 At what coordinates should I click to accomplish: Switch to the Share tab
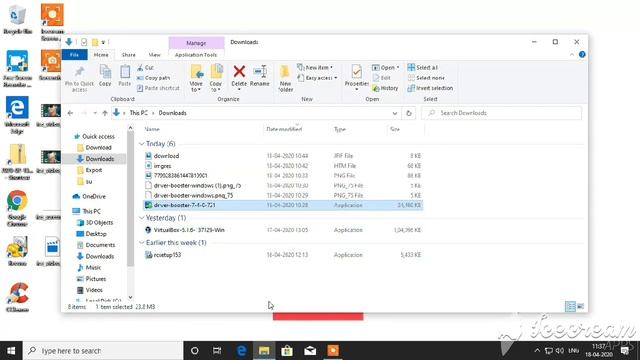click(128, 55)
